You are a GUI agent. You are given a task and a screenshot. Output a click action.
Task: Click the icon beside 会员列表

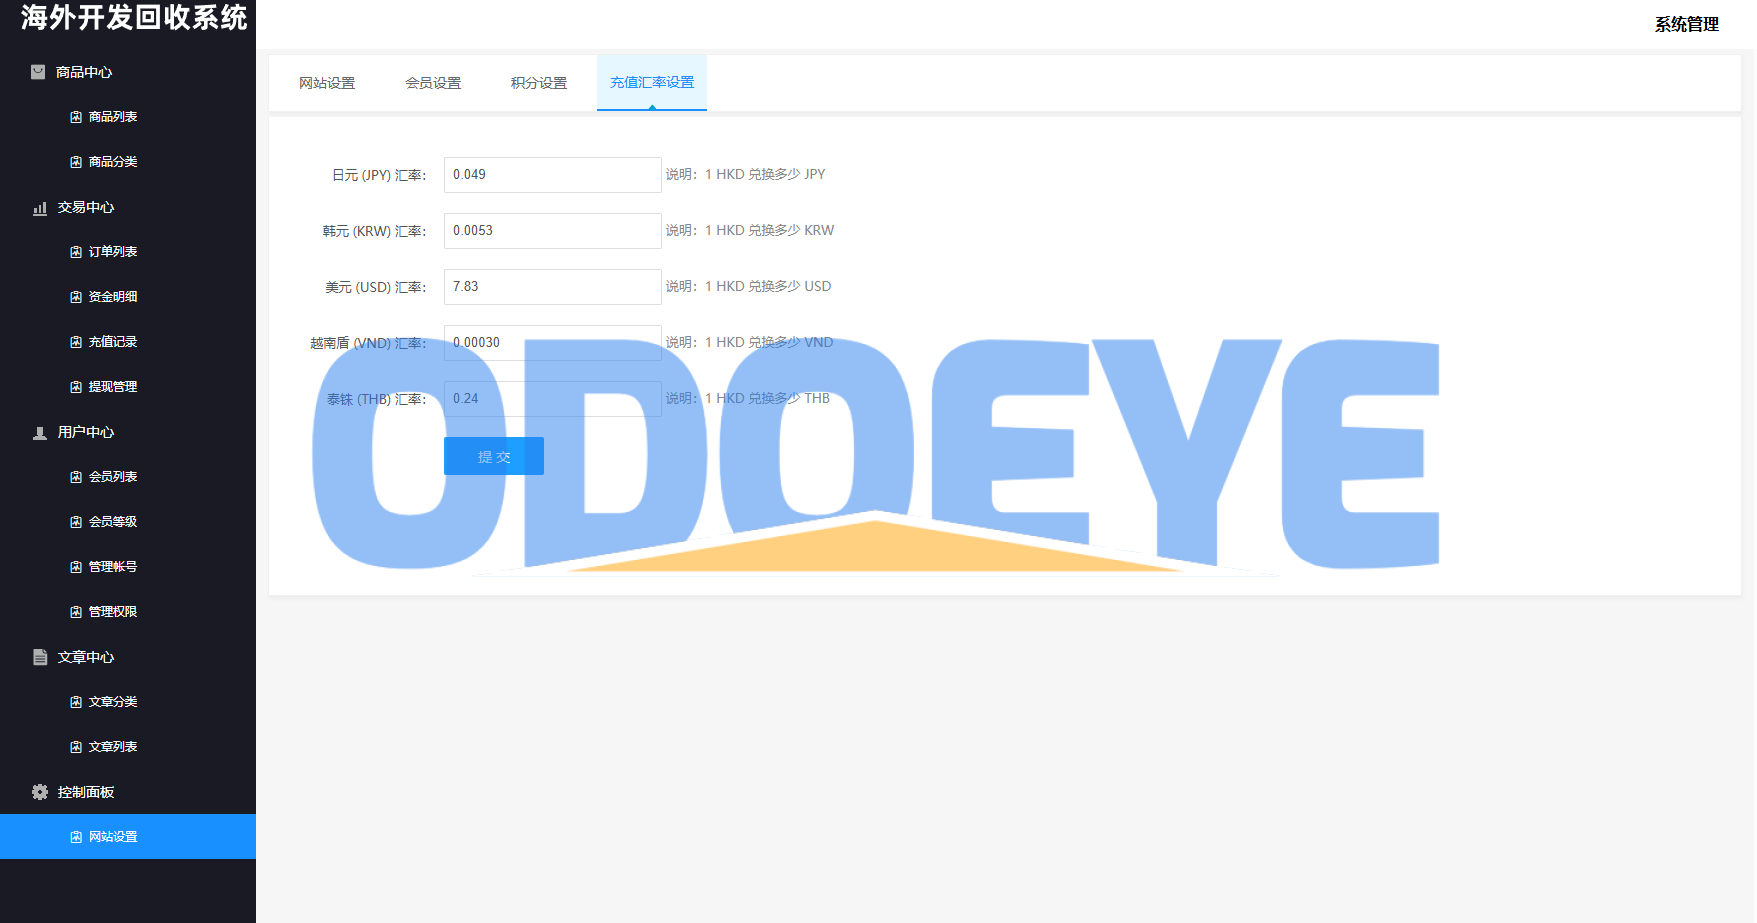(x=76, y=477)
